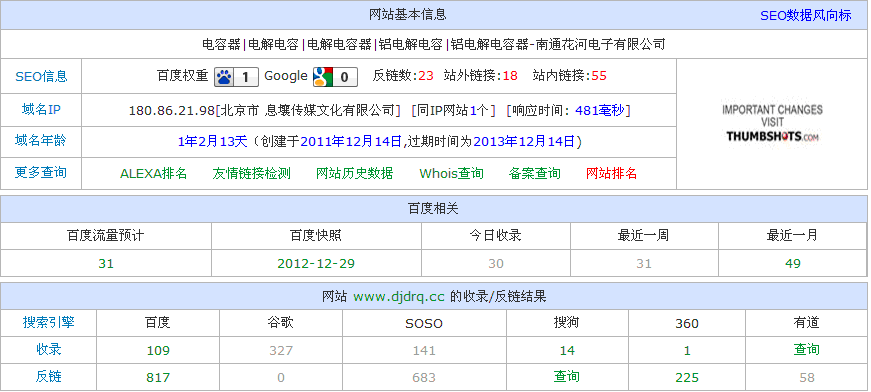871x392 pixels.
Task: Open the THUMBSHOTS.com website thumbnail
Action: click(x=772, y=123)
